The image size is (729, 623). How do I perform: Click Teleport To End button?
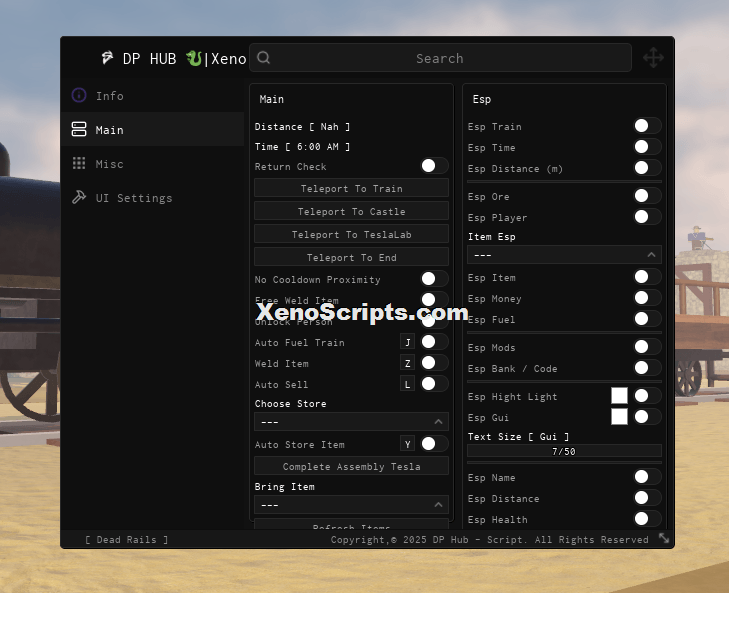pyautogui.click(x=351, y=257)
